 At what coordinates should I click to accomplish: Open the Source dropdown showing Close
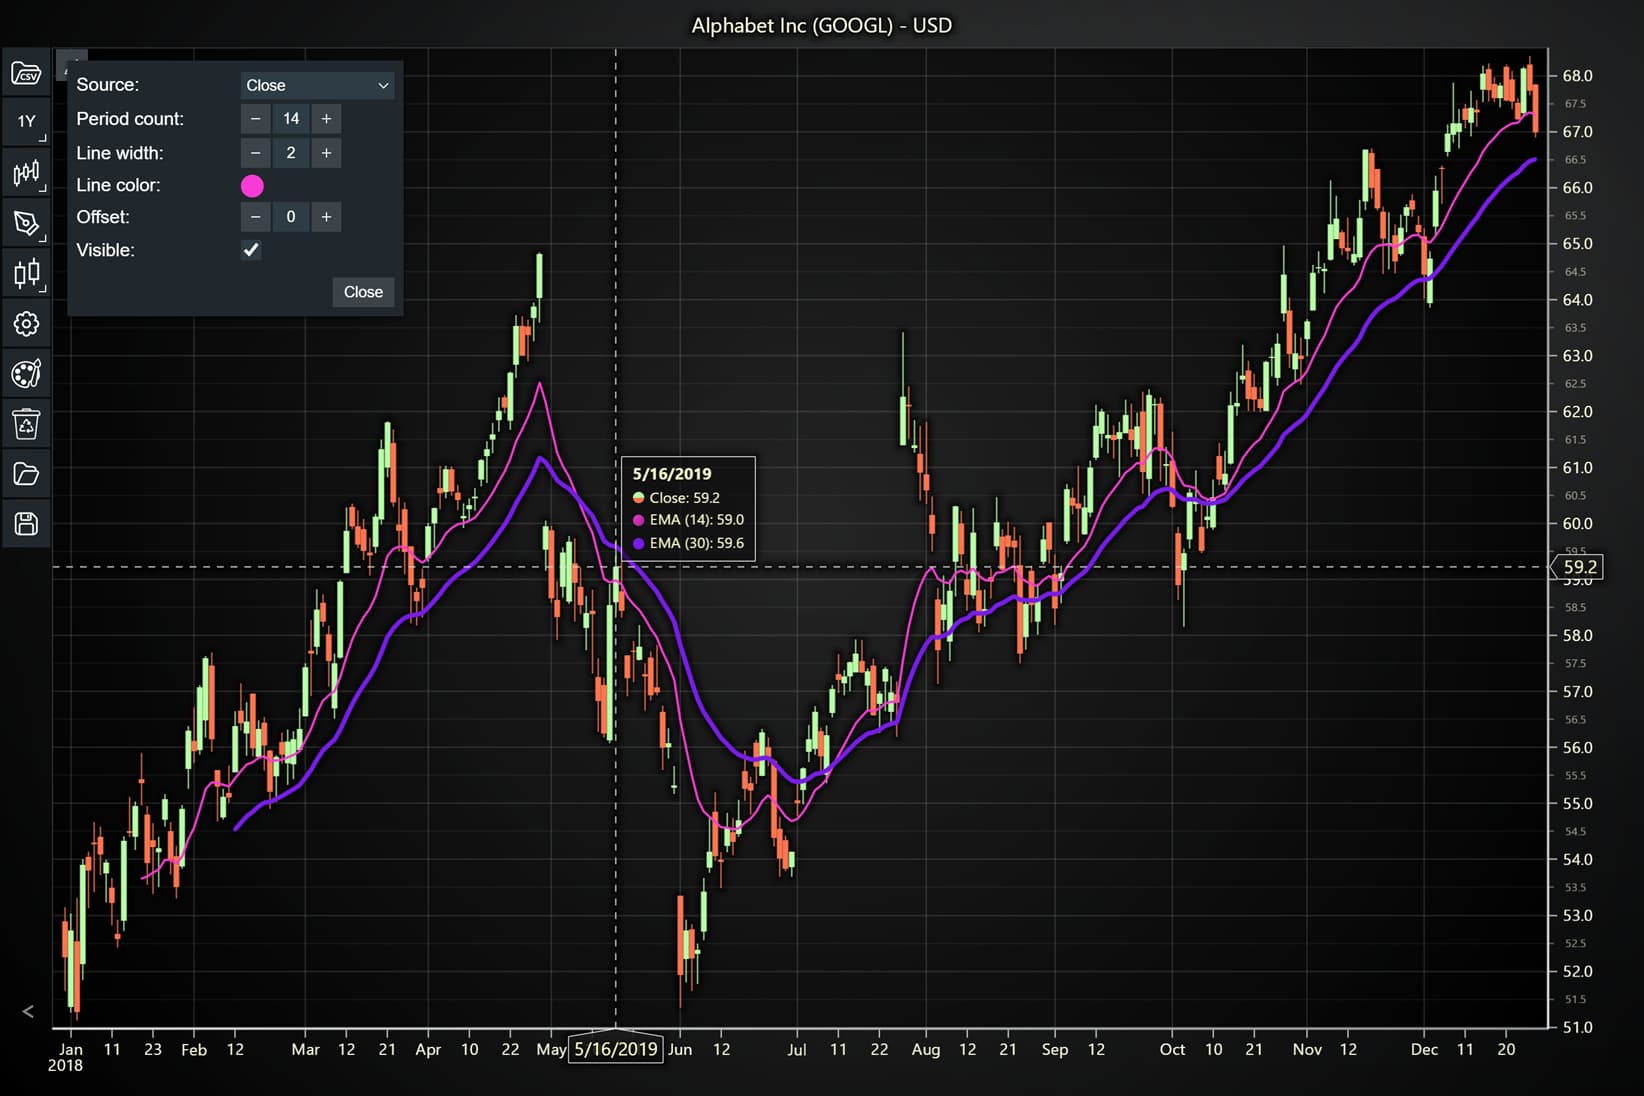(317, 85)
